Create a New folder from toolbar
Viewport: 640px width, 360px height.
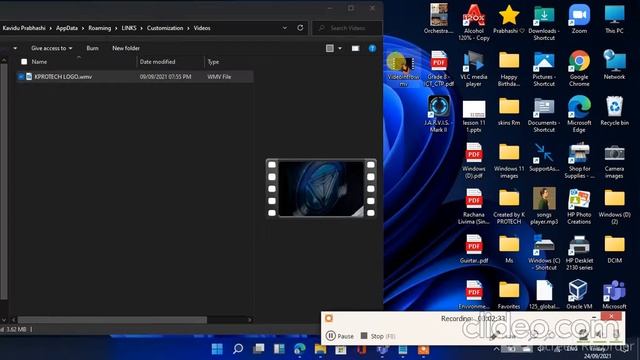(126, 48)
